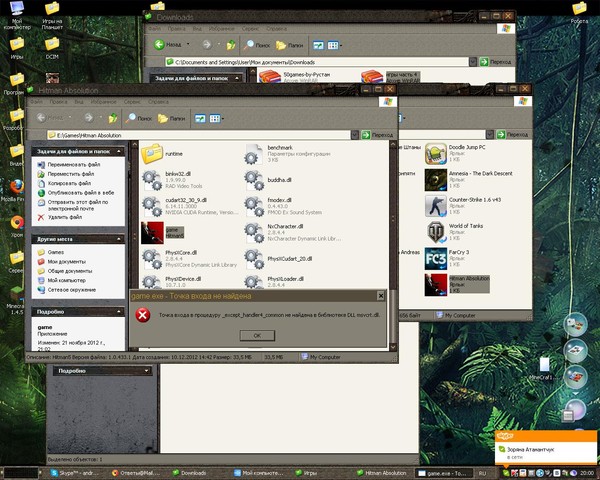Select PhysXDevice.dll file

click(x=171, y=281)
